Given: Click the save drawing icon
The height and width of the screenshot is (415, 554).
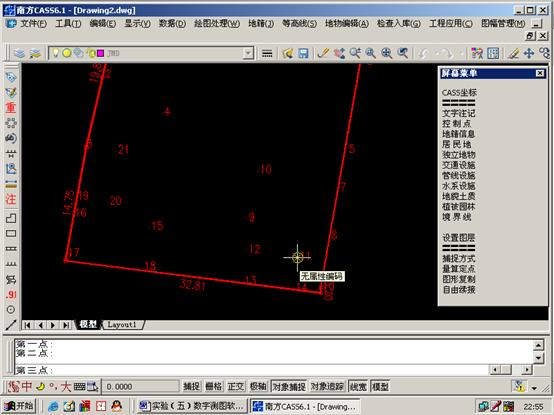Looking at the screenshot, I should (x=303, y=53).
